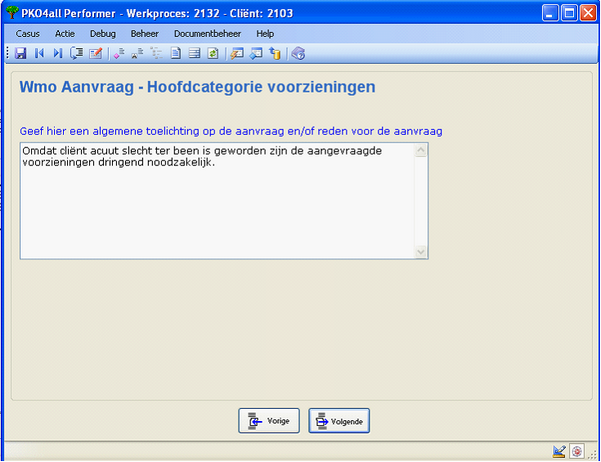The image size is (601, 462).
Task: Click the status bar pencil icon
Action: (x=559, y=451)
